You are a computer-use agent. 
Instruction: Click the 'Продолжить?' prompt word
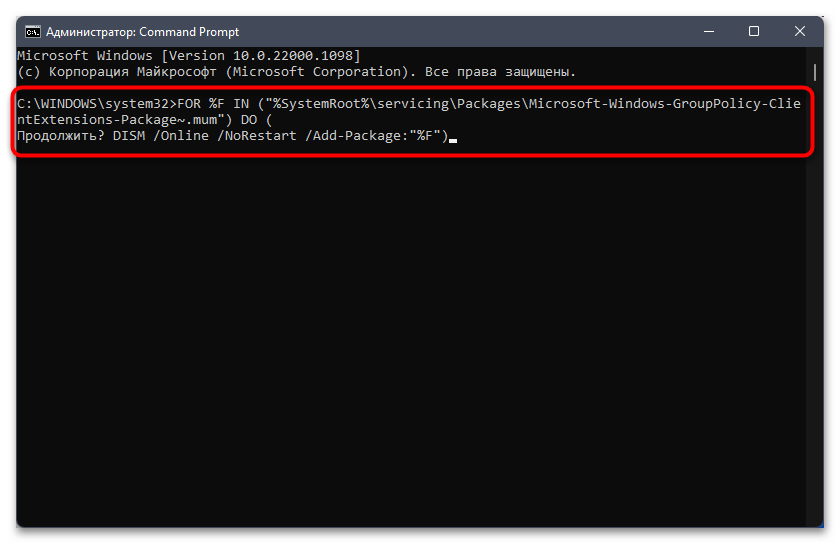pos(61,136)
